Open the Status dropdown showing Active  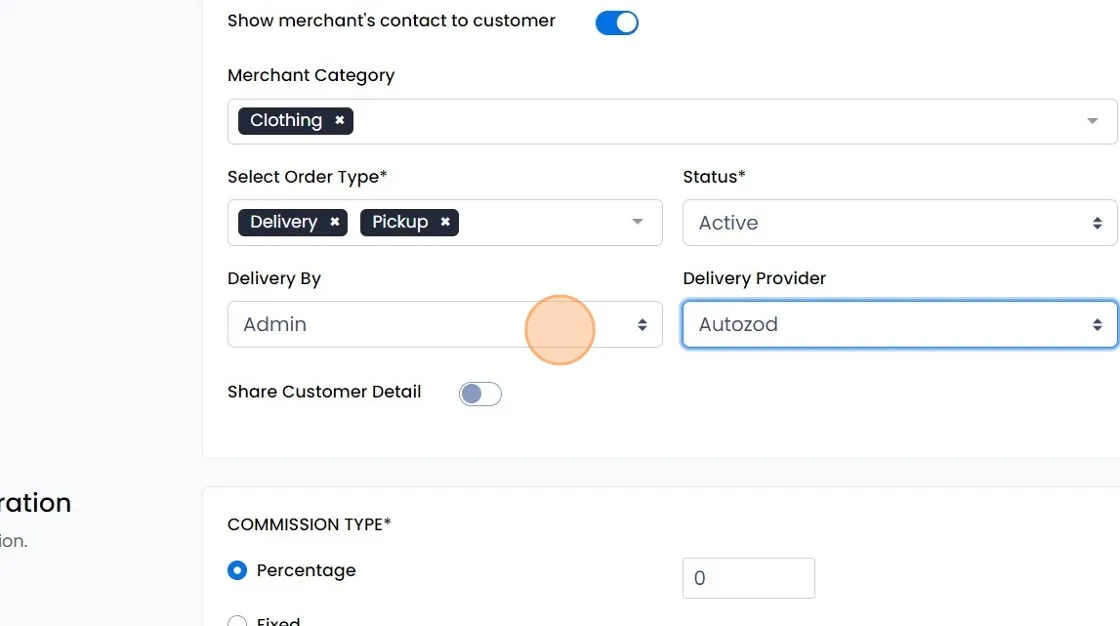(900, 223)
